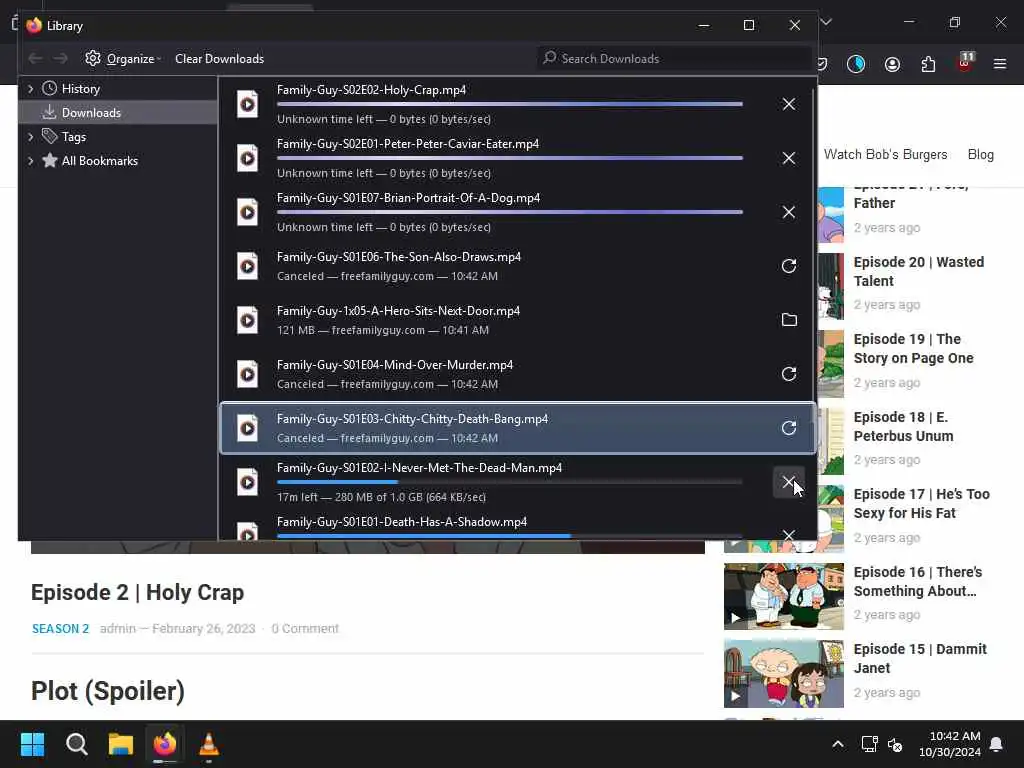
Task: Cancel the S01E07 Brian-Portrait-Of-A-Dog download
Action: click(788, 212)
